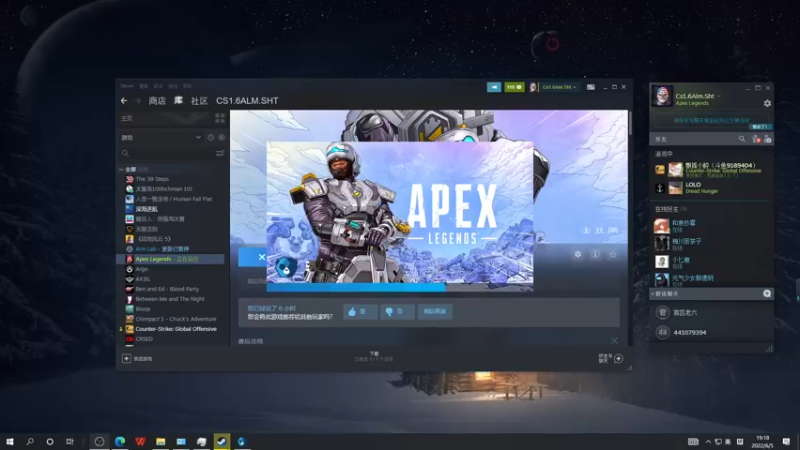
Task: Show Apex Legends info icon
Action: 595,254
